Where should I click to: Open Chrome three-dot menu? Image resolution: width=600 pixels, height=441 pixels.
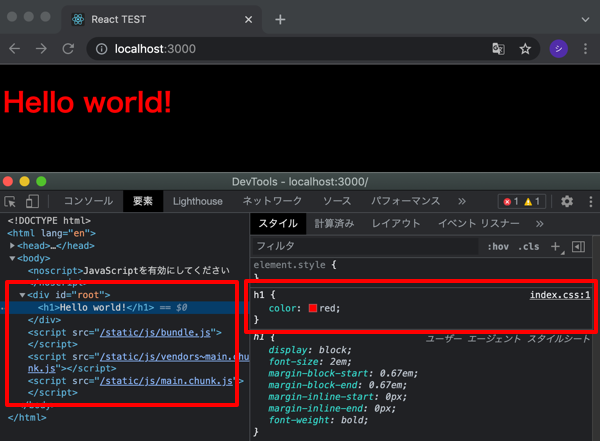click(585, 49)
